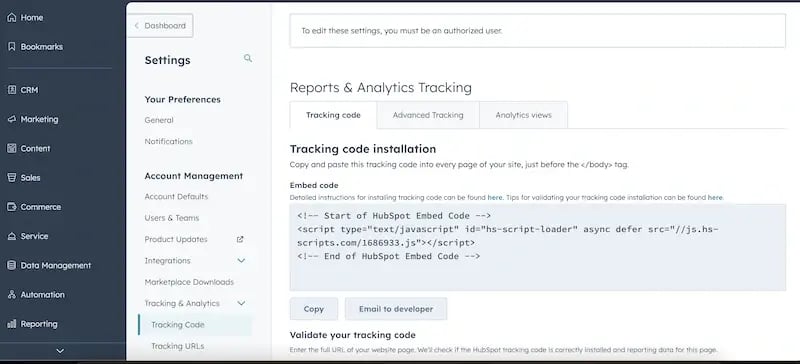Click the 'Account Management' section header
Screen dimensions: 800x364
[194, 176]
